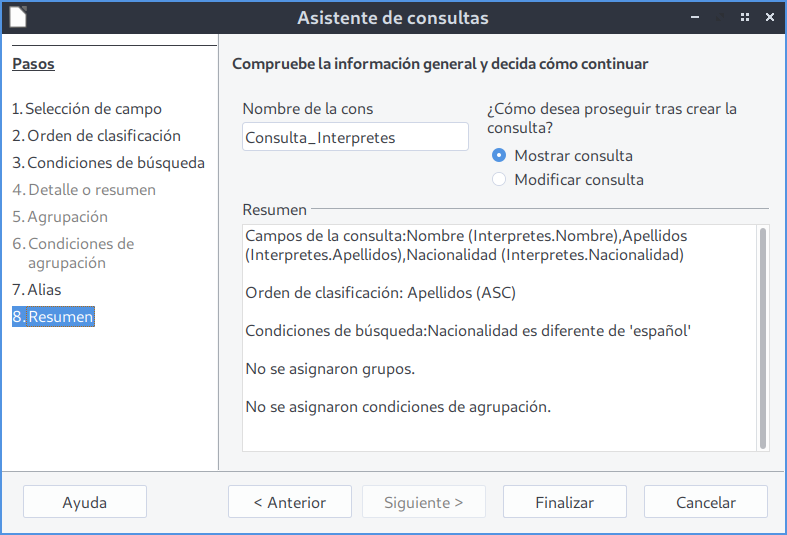Image resolution: width=787 pixels, height=535 pixels.
Task: Cancel the wizard with Cancelar
Action: click(706, 503)
